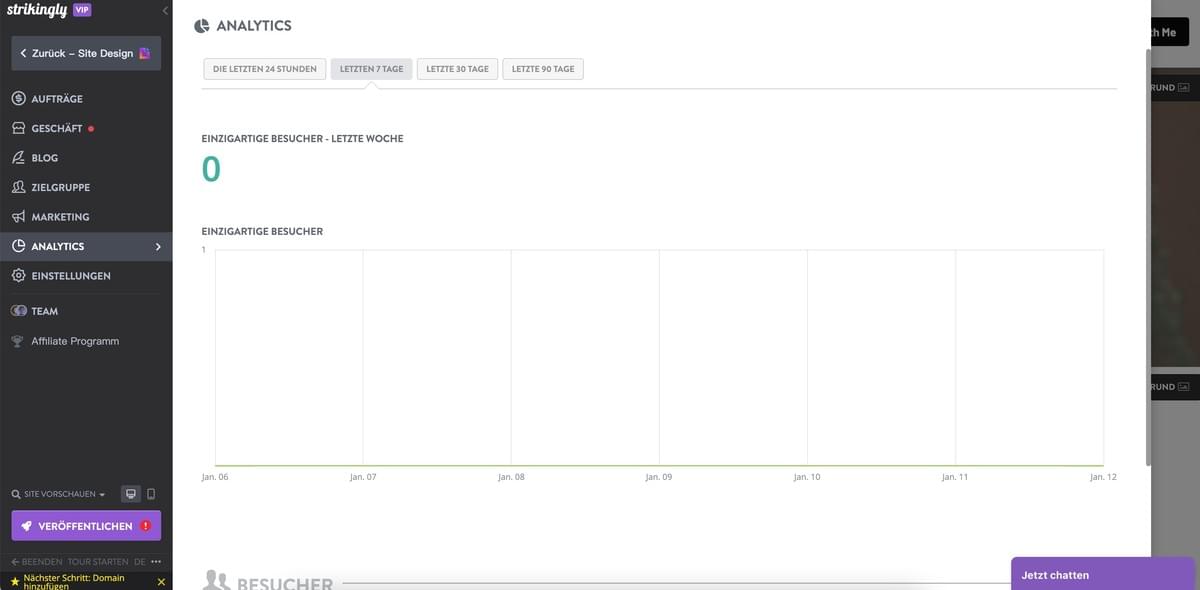Screen dimensions: 1200x590
Task: Click the red dot next to Geschäft
Action: 91,128
